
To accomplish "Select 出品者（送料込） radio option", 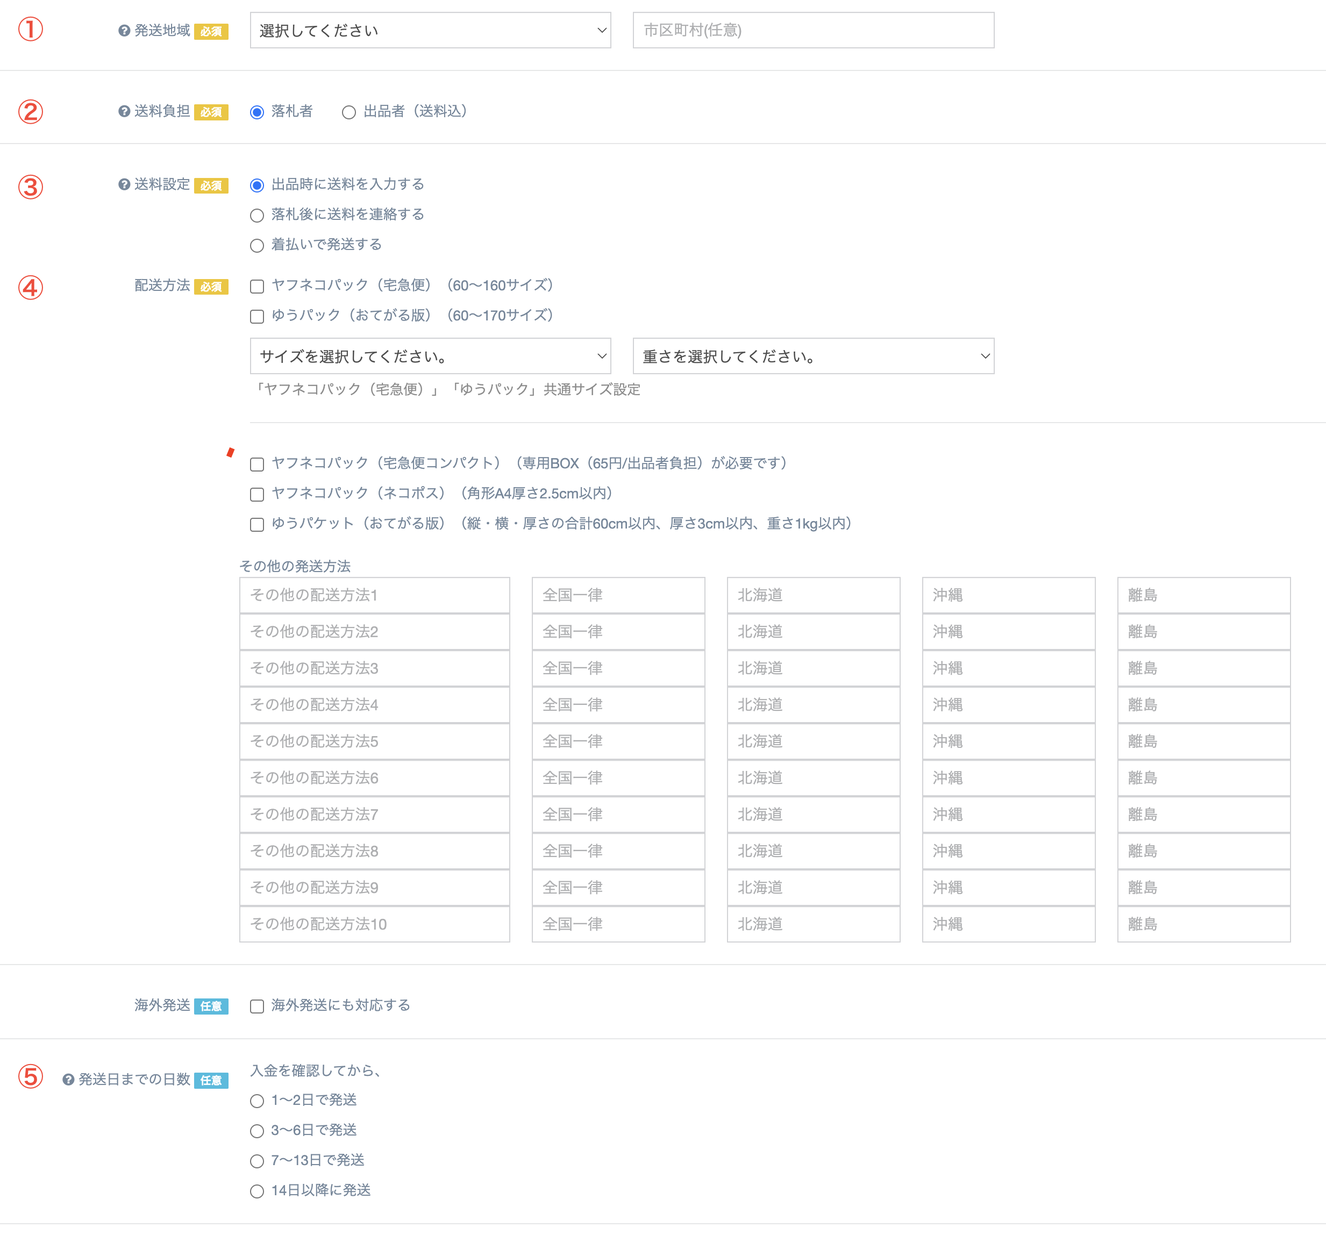I will click(349, 112).
